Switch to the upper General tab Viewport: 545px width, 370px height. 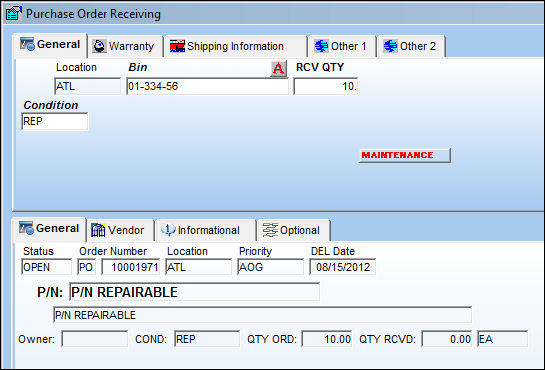pos(50,45)
